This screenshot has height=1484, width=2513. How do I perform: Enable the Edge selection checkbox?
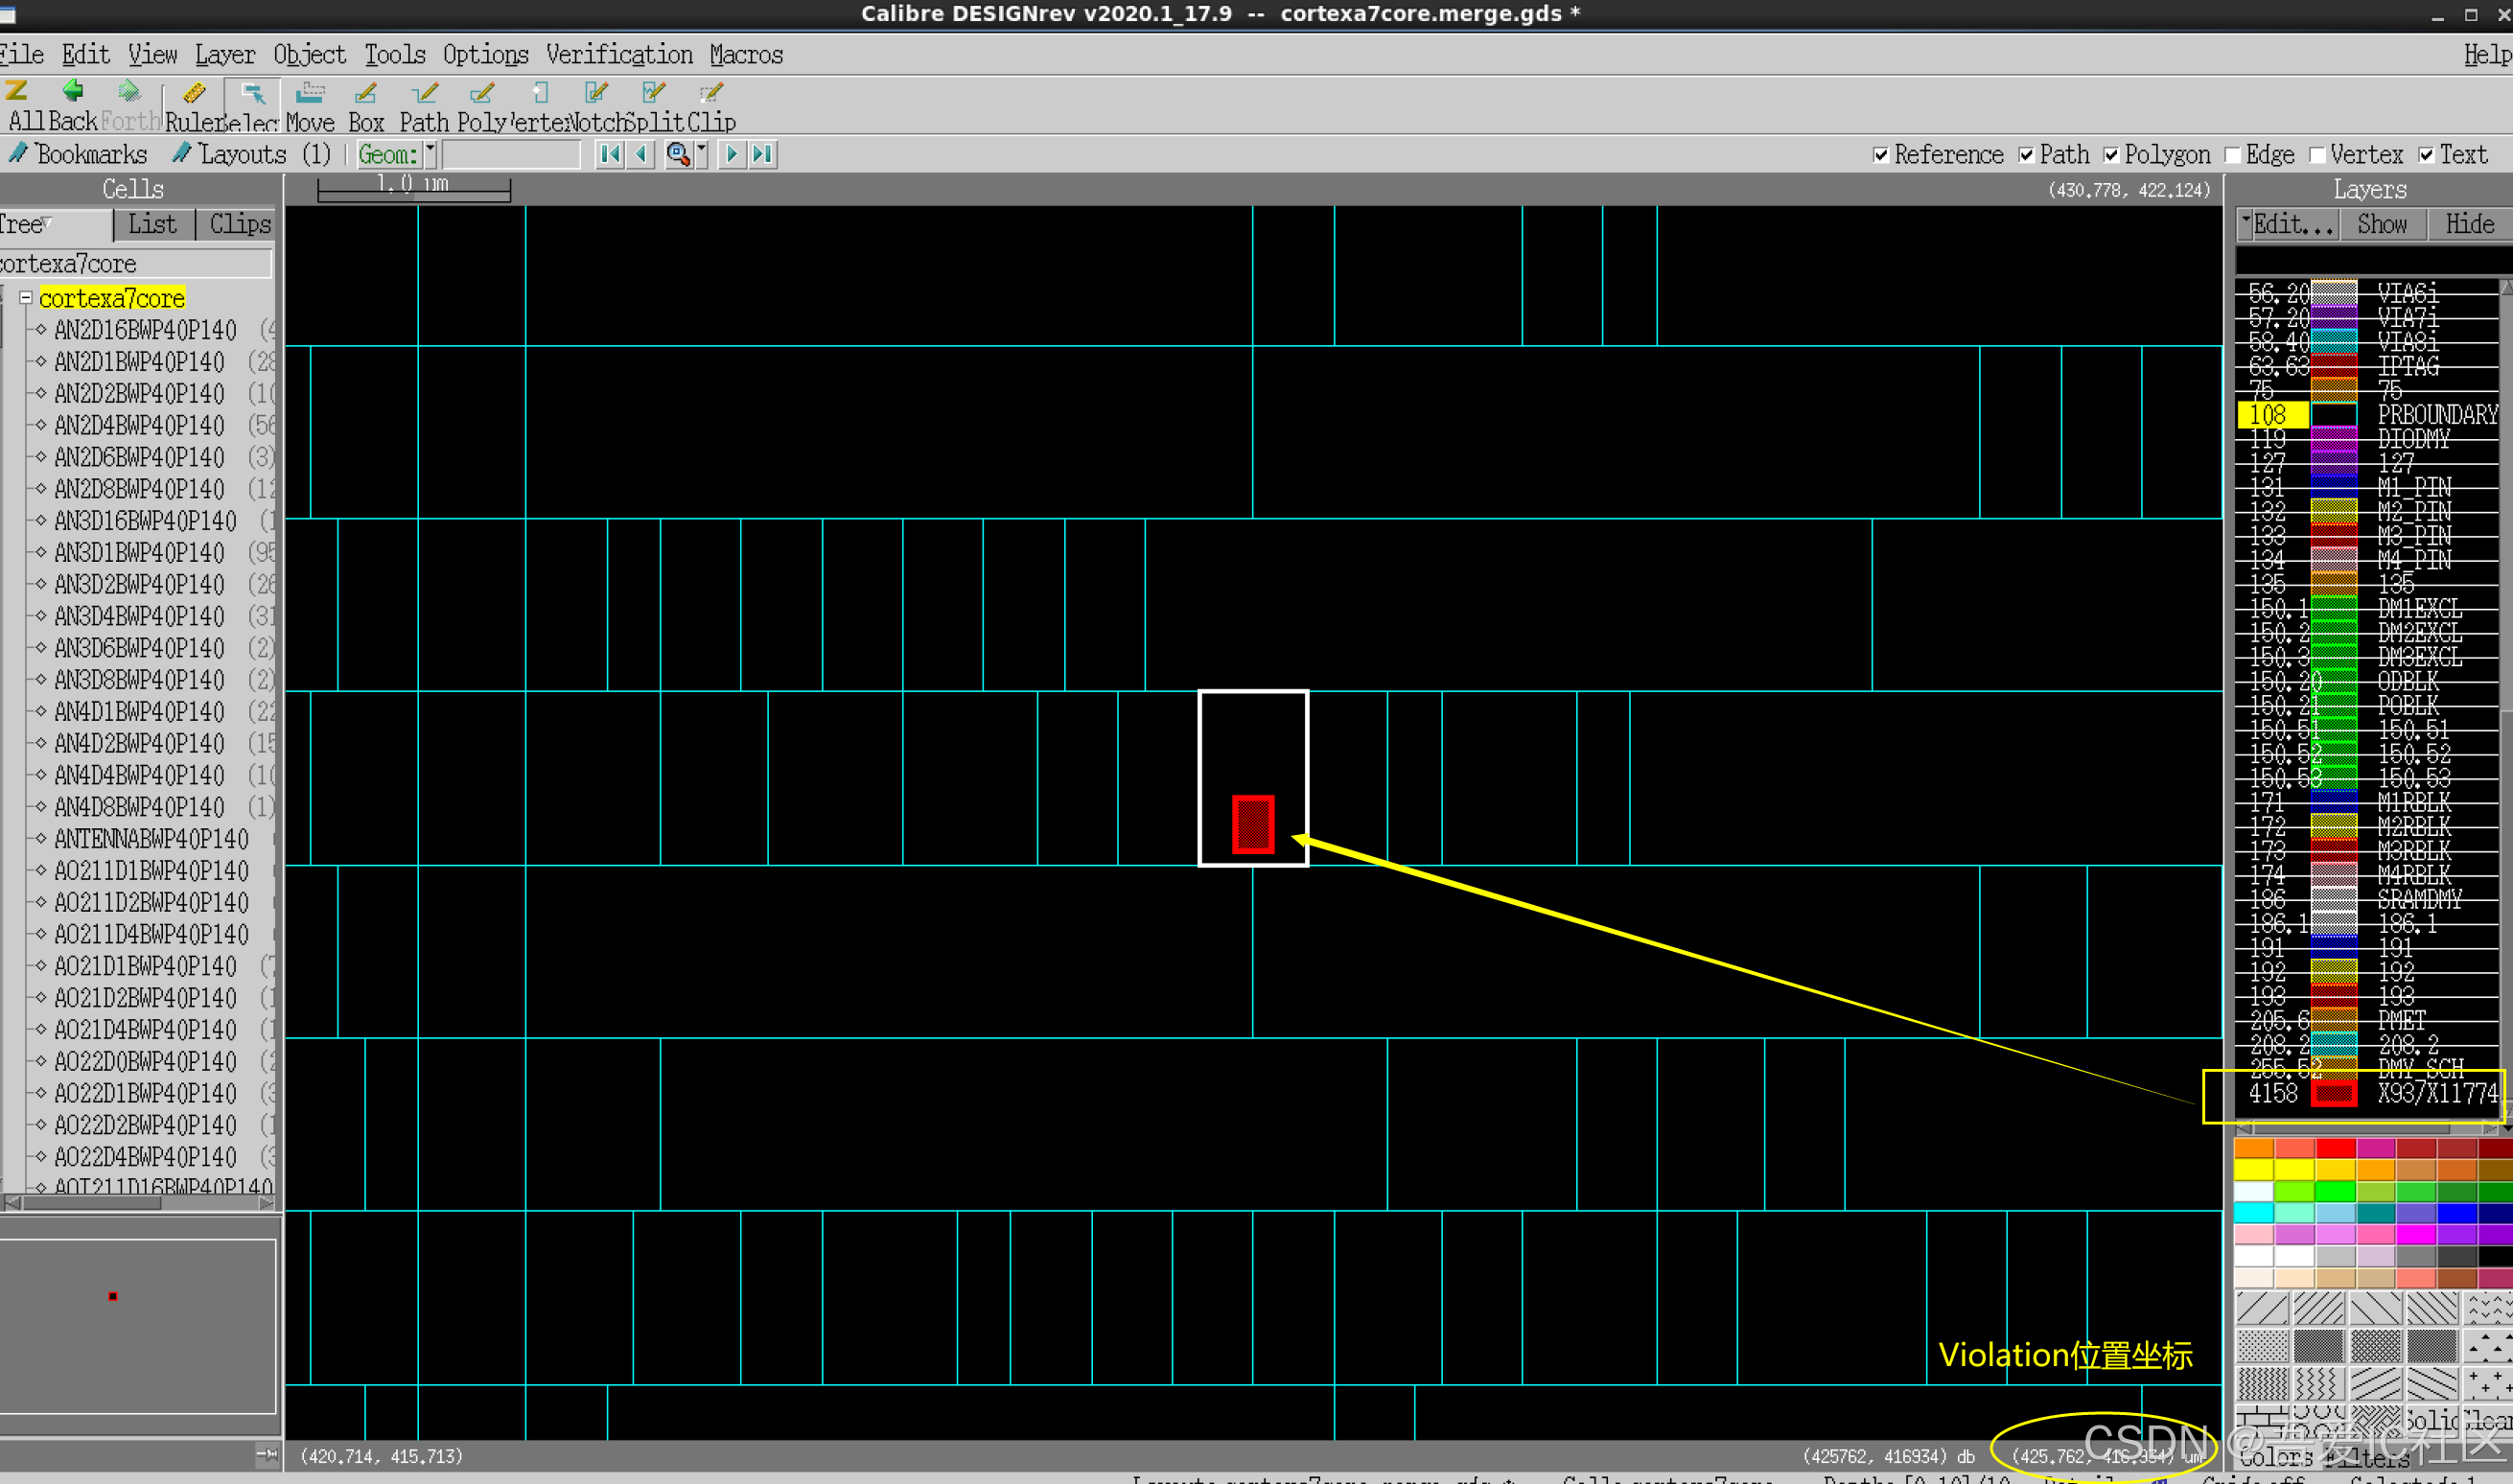click(x=2232, y=155)
